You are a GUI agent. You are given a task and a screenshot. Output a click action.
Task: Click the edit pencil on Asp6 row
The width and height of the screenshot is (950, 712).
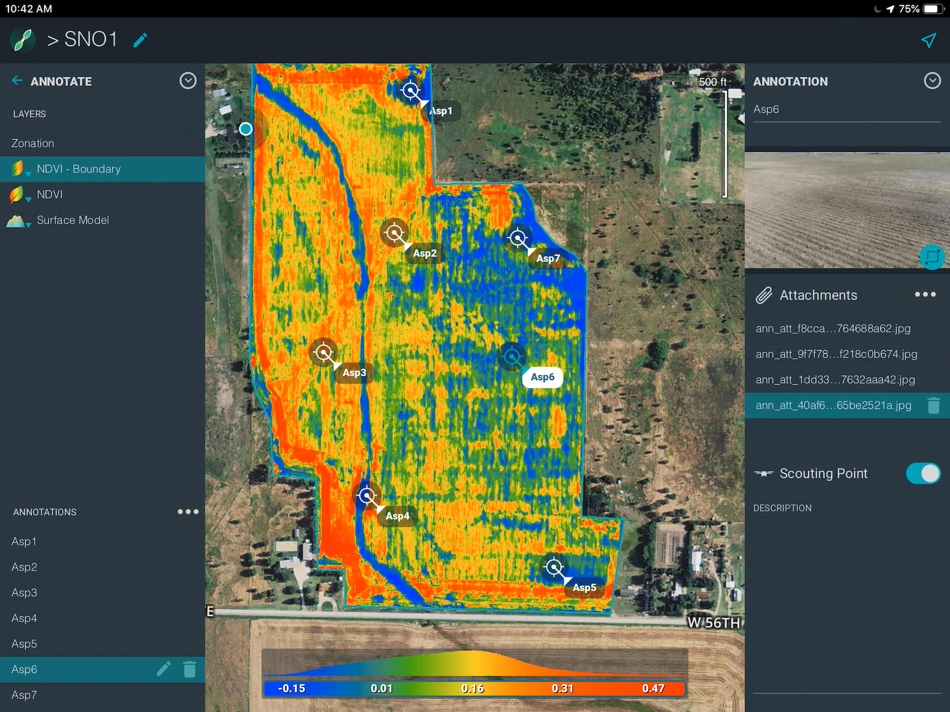(x=164, y=669)
